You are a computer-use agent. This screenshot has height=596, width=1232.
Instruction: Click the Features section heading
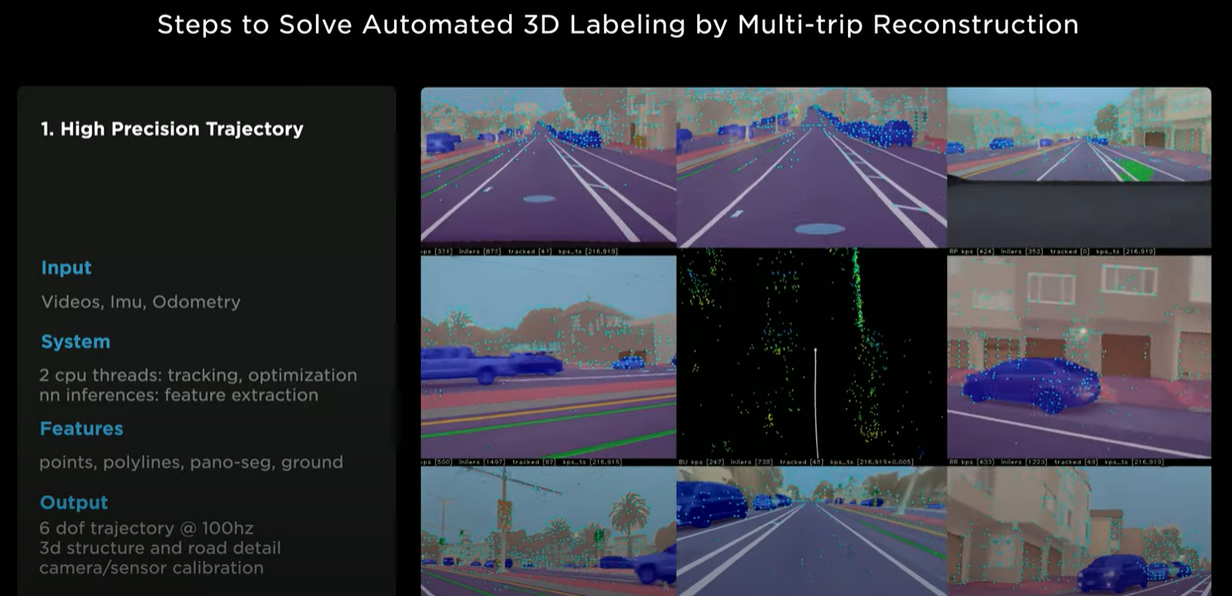pyautogui.click(x=82, y=428)
